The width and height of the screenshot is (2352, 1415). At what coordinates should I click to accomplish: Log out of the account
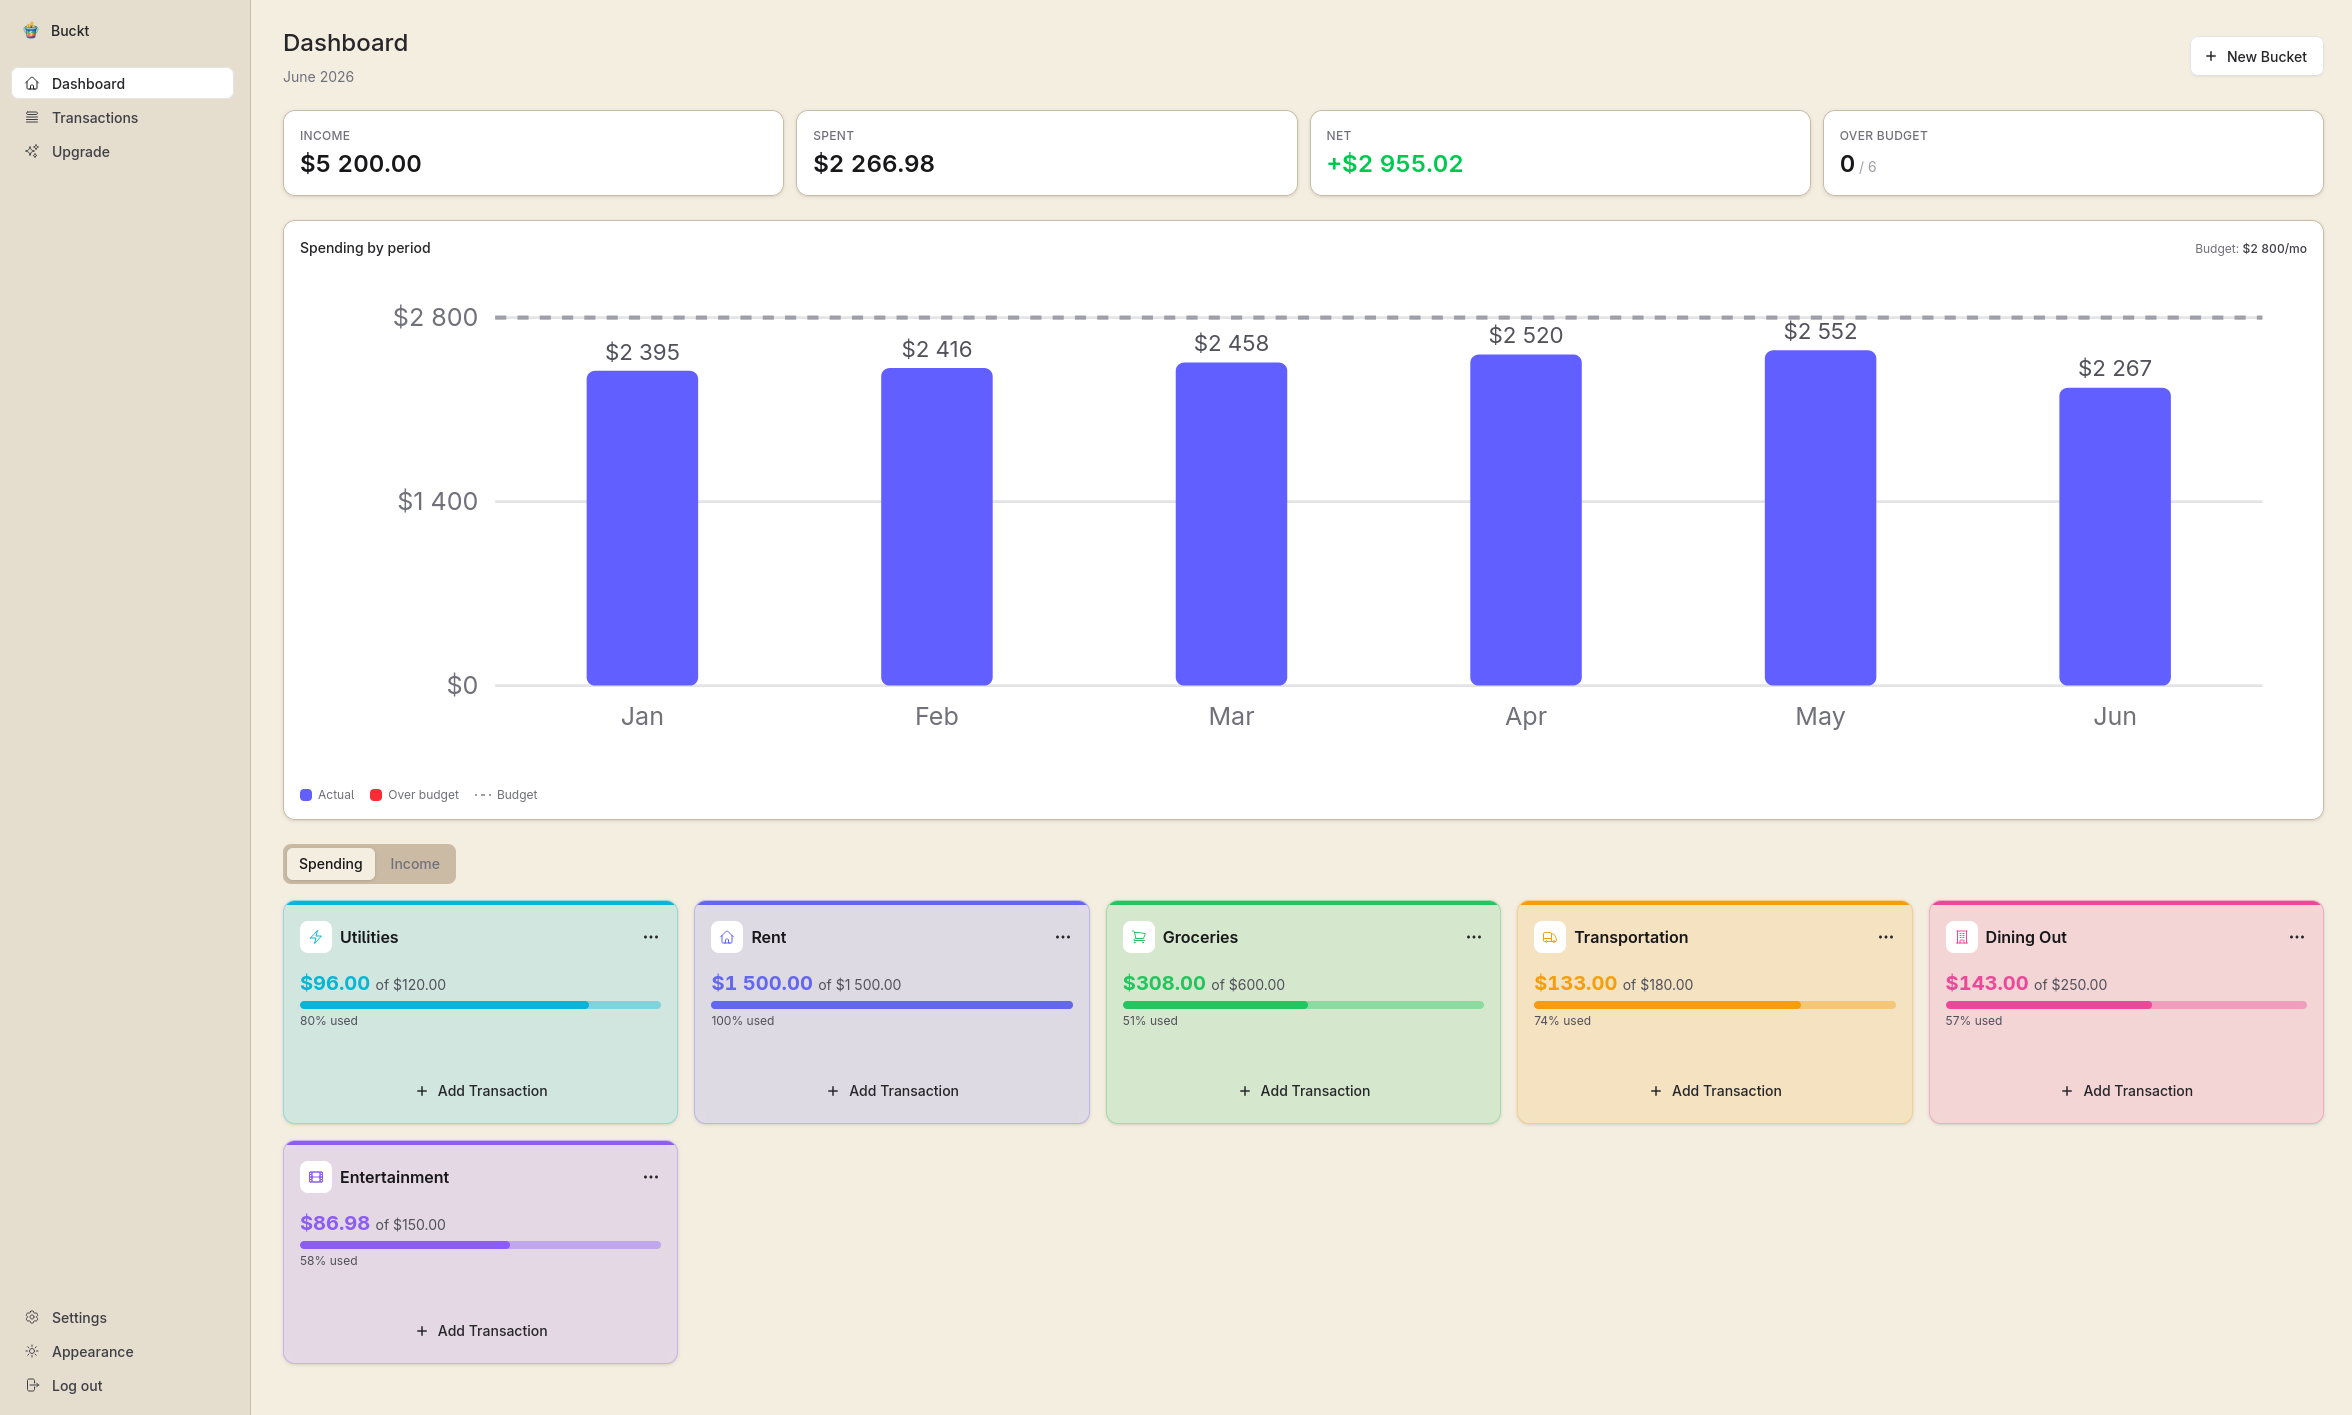pyautogui.click(x=122, y=1385)
